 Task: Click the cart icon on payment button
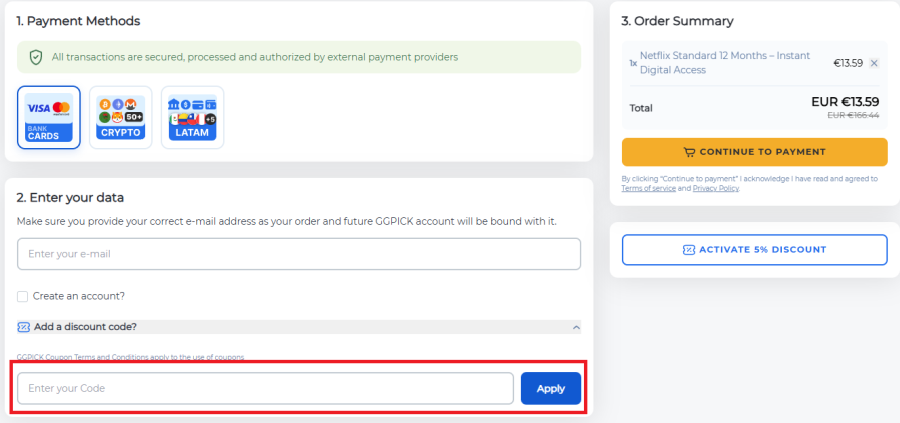[x=689, y=152]
